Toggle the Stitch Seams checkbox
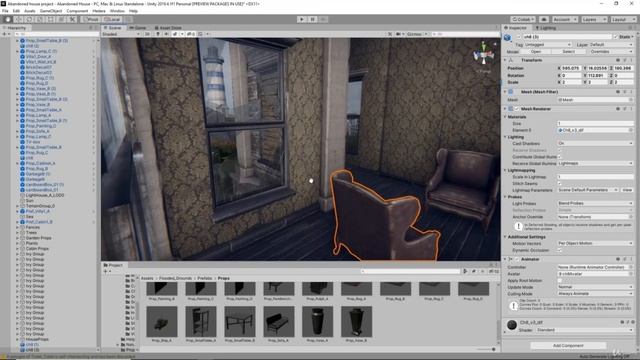The width and height of the screenshot is (640, 360). 560,184
